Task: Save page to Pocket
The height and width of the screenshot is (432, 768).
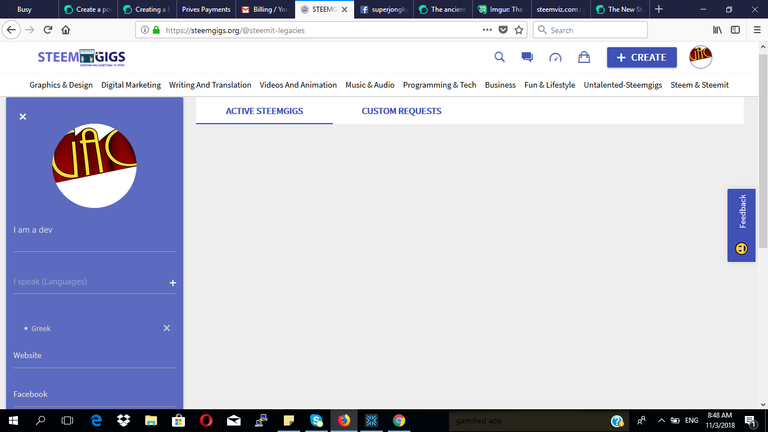Action: tap(503, 30)
